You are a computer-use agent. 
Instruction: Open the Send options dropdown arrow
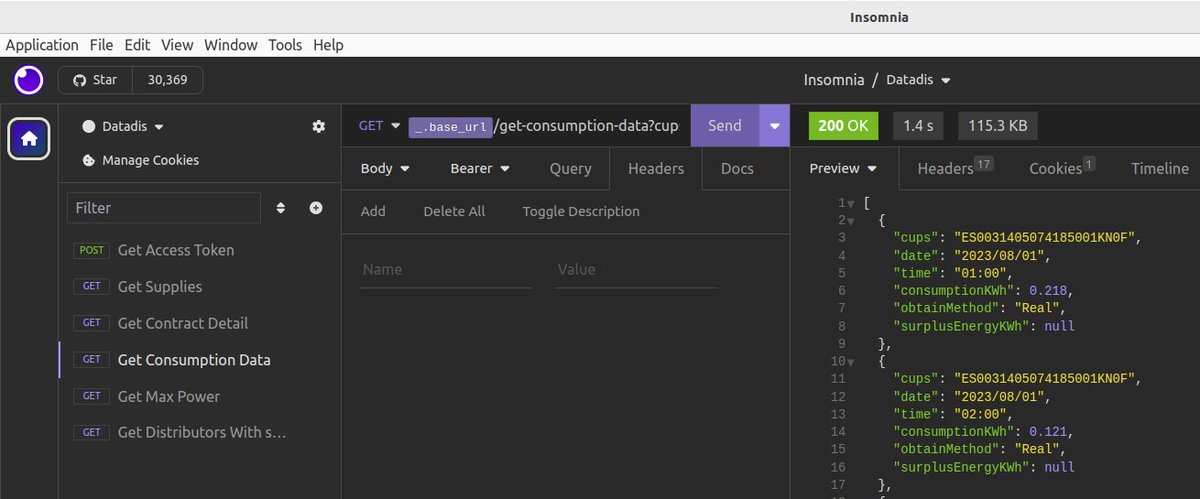774,126
